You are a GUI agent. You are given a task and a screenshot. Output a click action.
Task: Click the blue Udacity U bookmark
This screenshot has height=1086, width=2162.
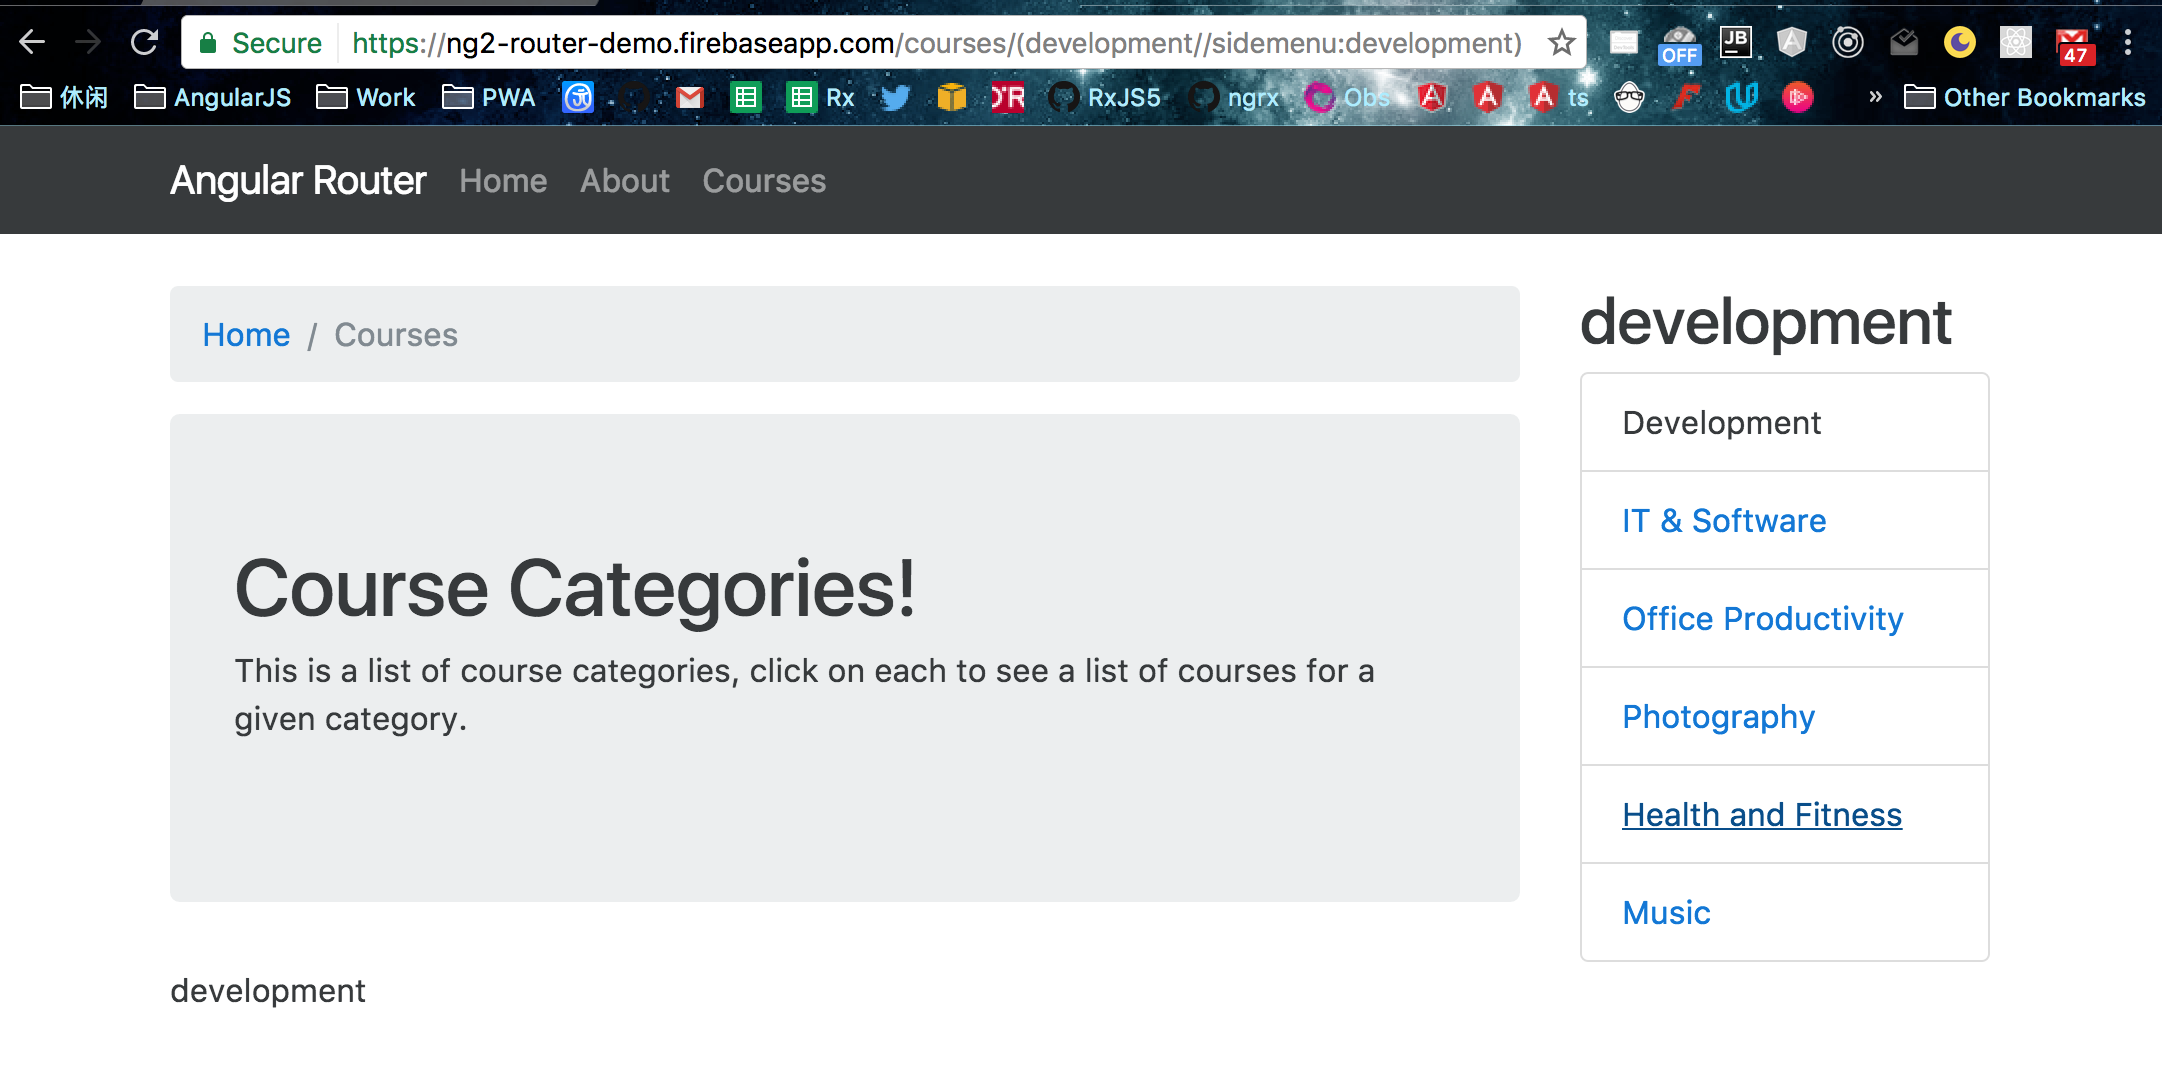point(1741,97)
